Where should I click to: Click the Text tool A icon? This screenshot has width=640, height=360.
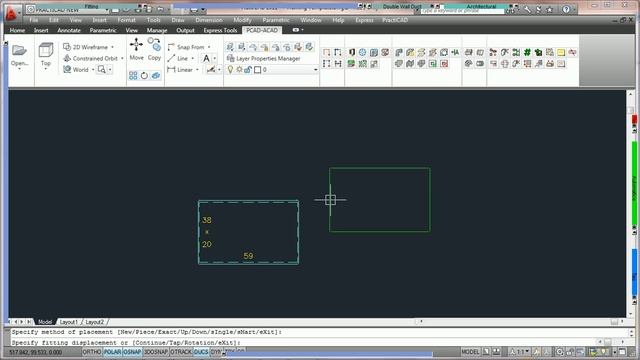[207, 58]
